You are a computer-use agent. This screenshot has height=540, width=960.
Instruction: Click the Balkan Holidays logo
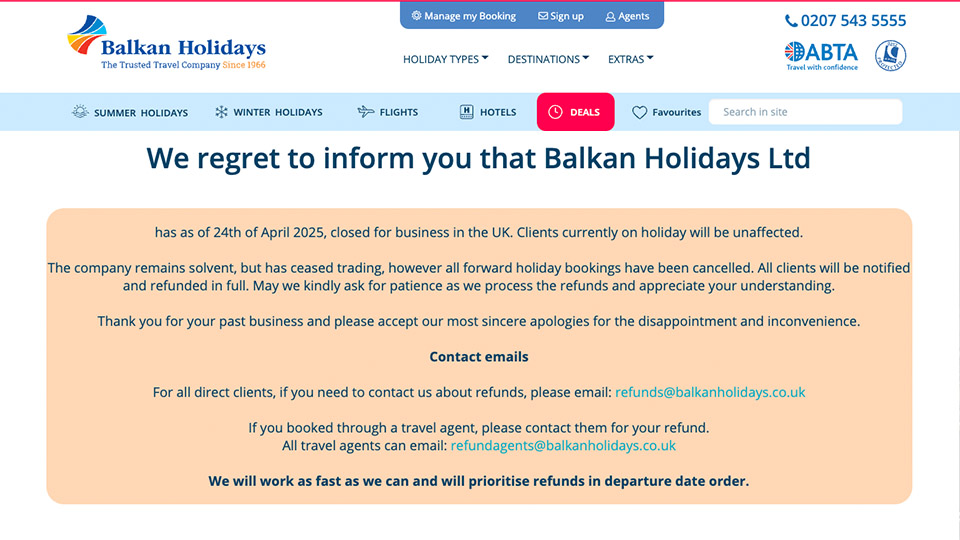tap(166, 44)
